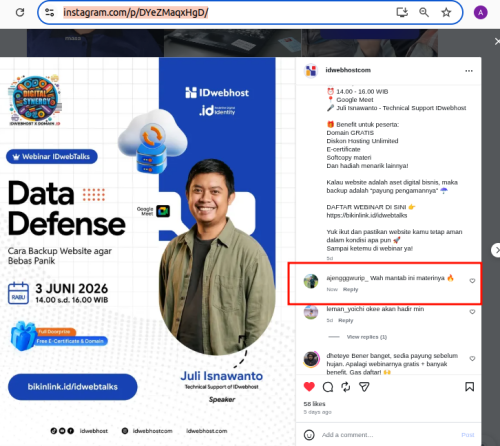Like the ajengggwurip_ comment with the heart

(x=472, y=281)
